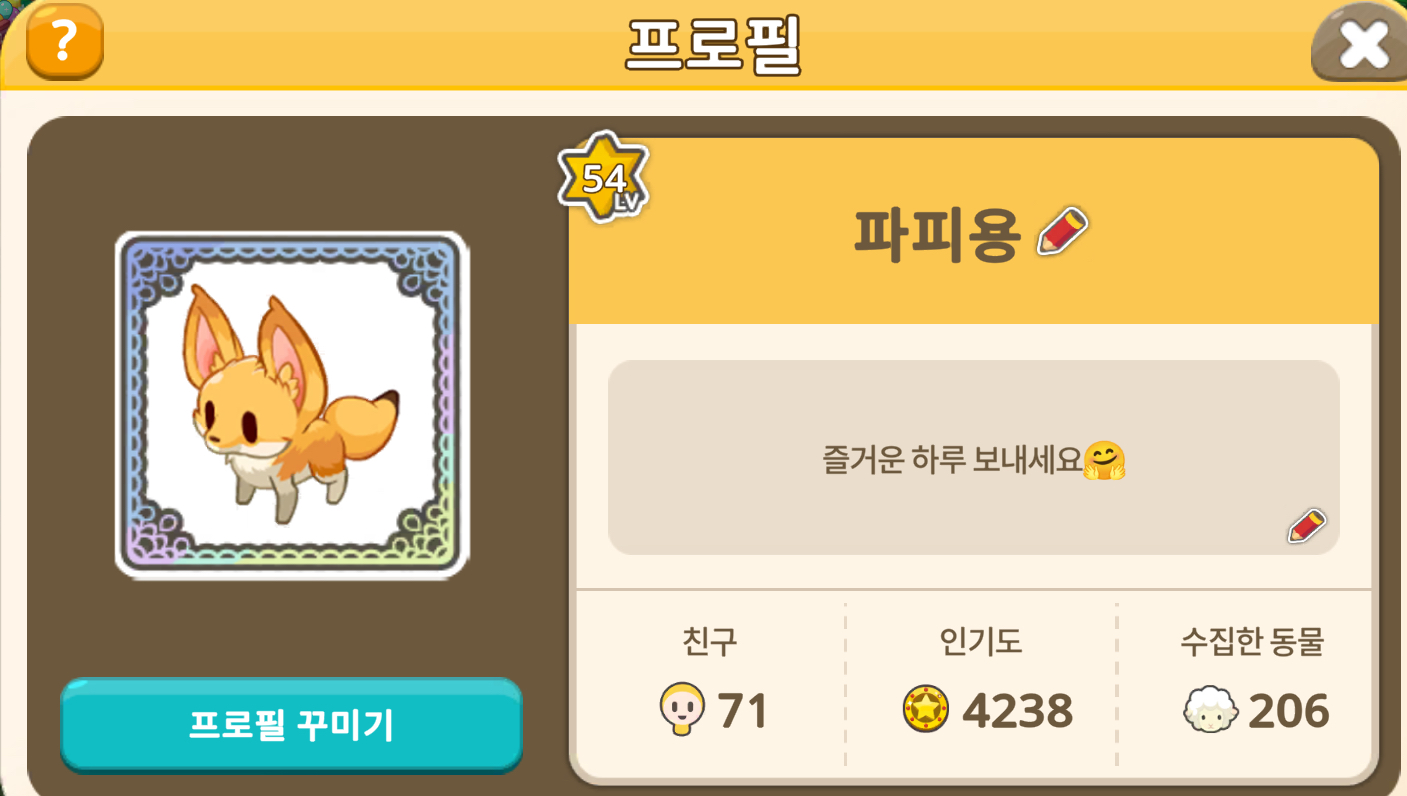This screenshot has height=796, width=1407.
Task: Edit nickname with pencil icon beside 파피용
Action: pos(1063,231)
